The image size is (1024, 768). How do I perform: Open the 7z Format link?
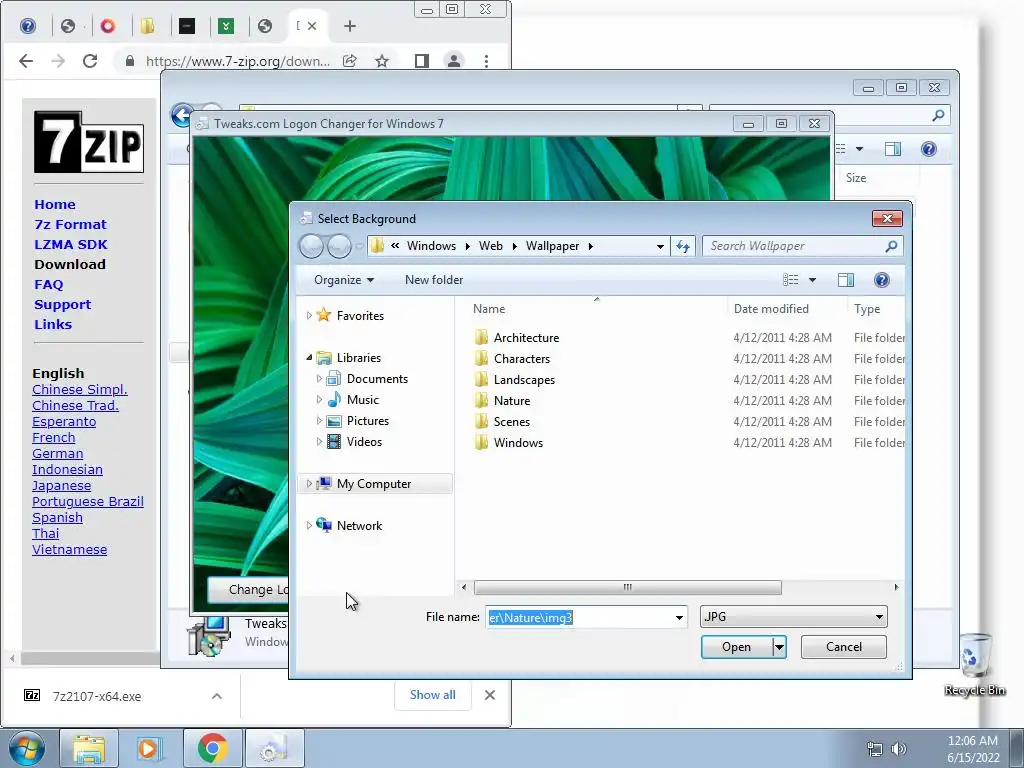click(x=71, y=225)
